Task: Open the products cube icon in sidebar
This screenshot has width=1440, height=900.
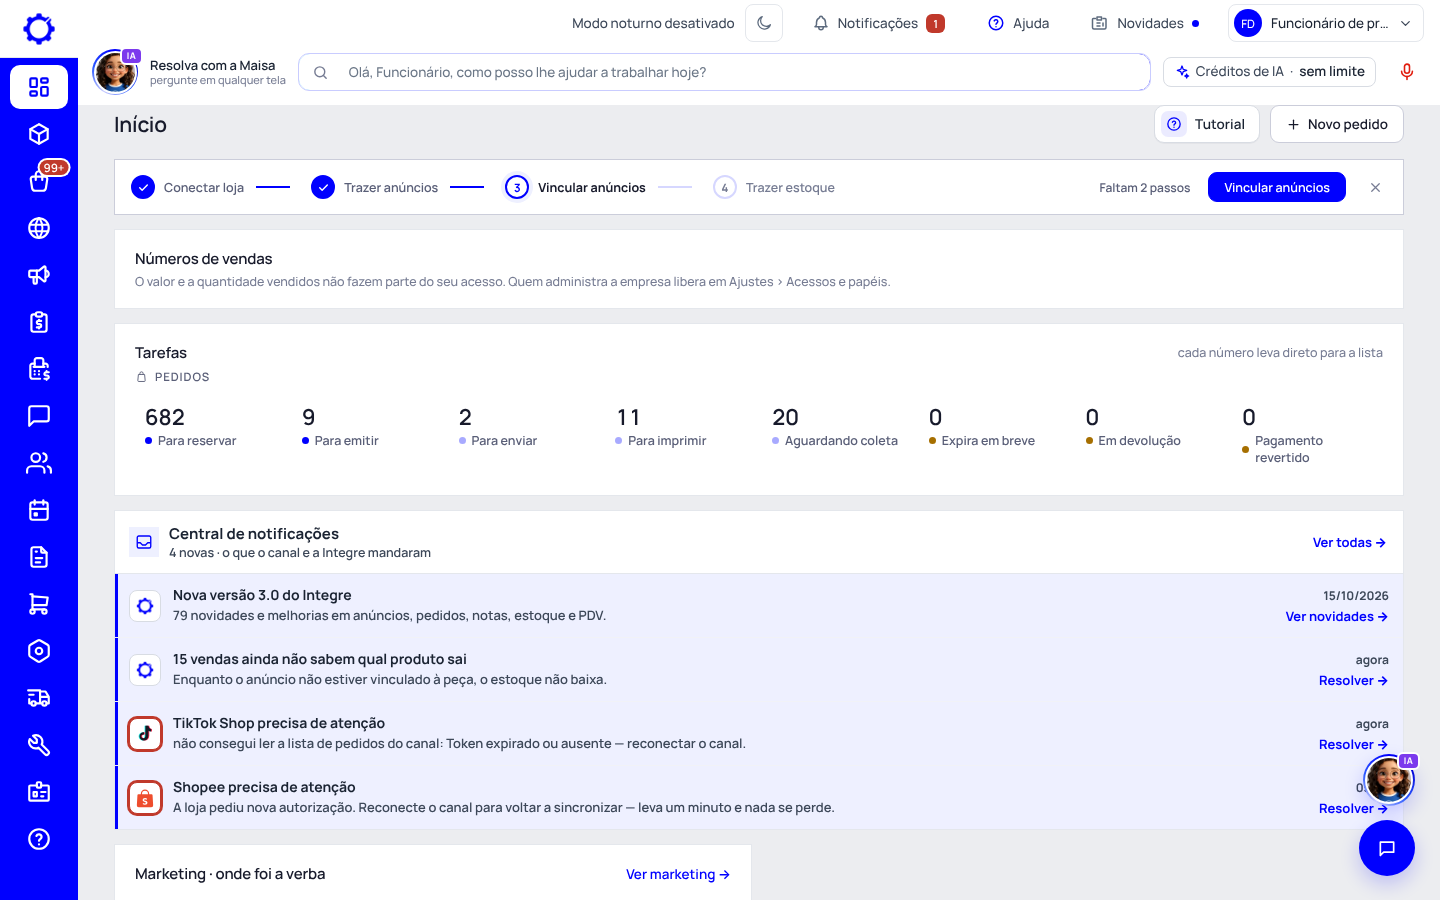Action: tap(39, 134)
